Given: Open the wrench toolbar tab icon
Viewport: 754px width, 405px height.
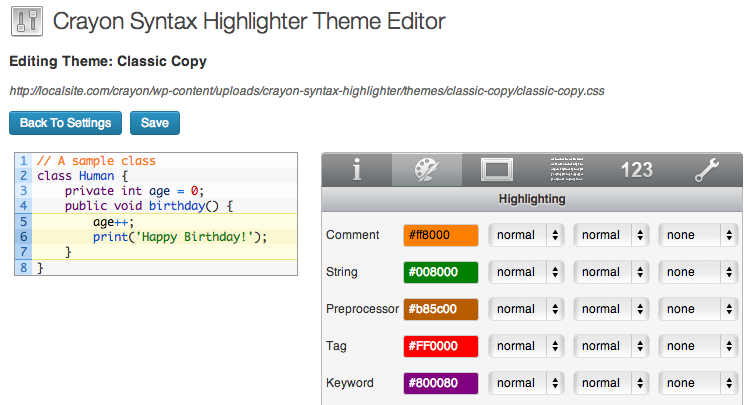Looking at the screenshot, I should tap(707, 170).
